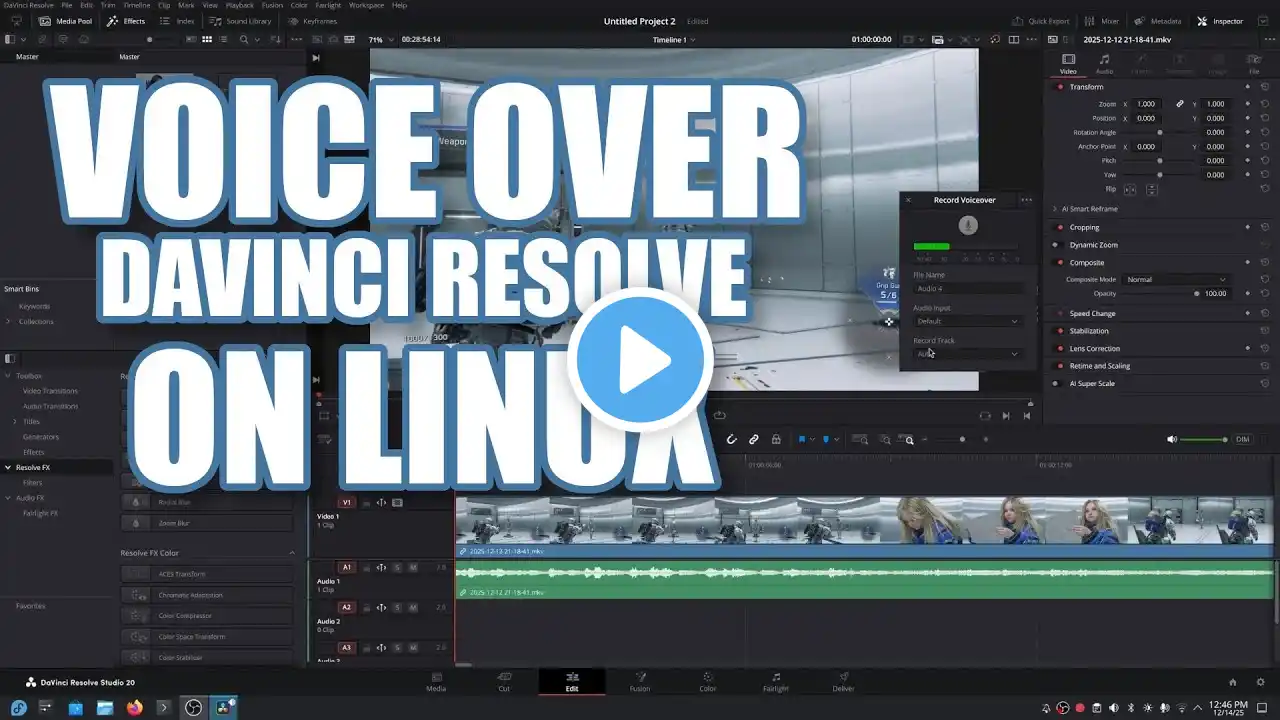Open Firefox from the taskbar
This screenshot has height=720, width=1280.
pos(135,708)
